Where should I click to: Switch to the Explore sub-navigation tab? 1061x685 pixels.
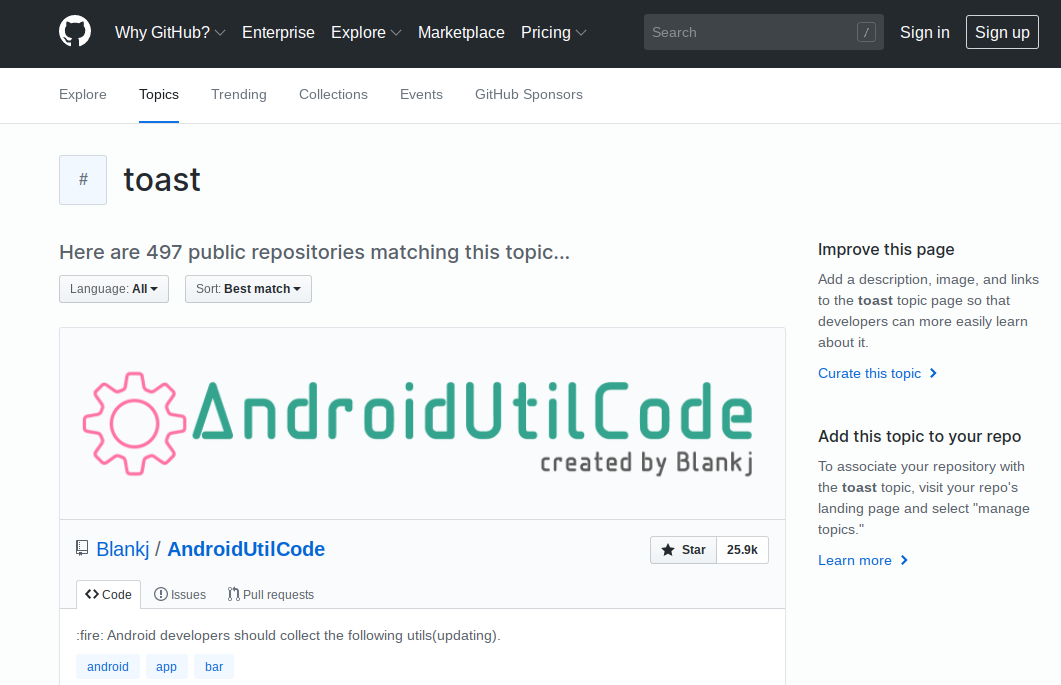coord(83,95)
